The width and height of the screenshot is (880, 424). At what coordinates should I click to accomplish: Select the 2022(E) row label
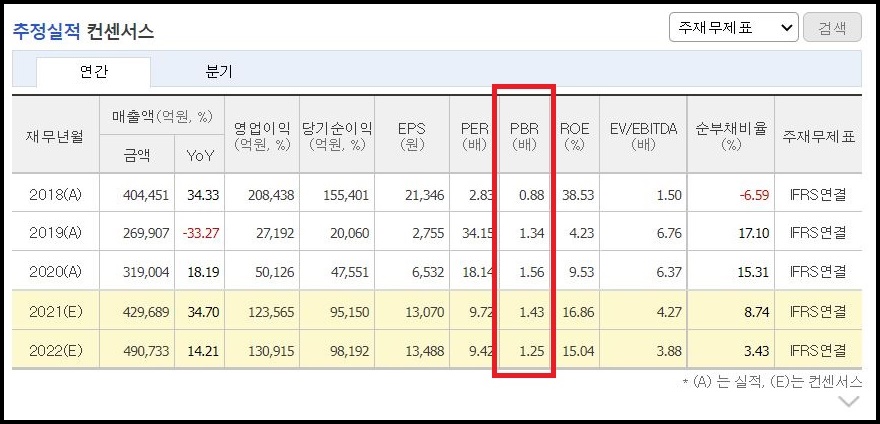tap(55, 351)
